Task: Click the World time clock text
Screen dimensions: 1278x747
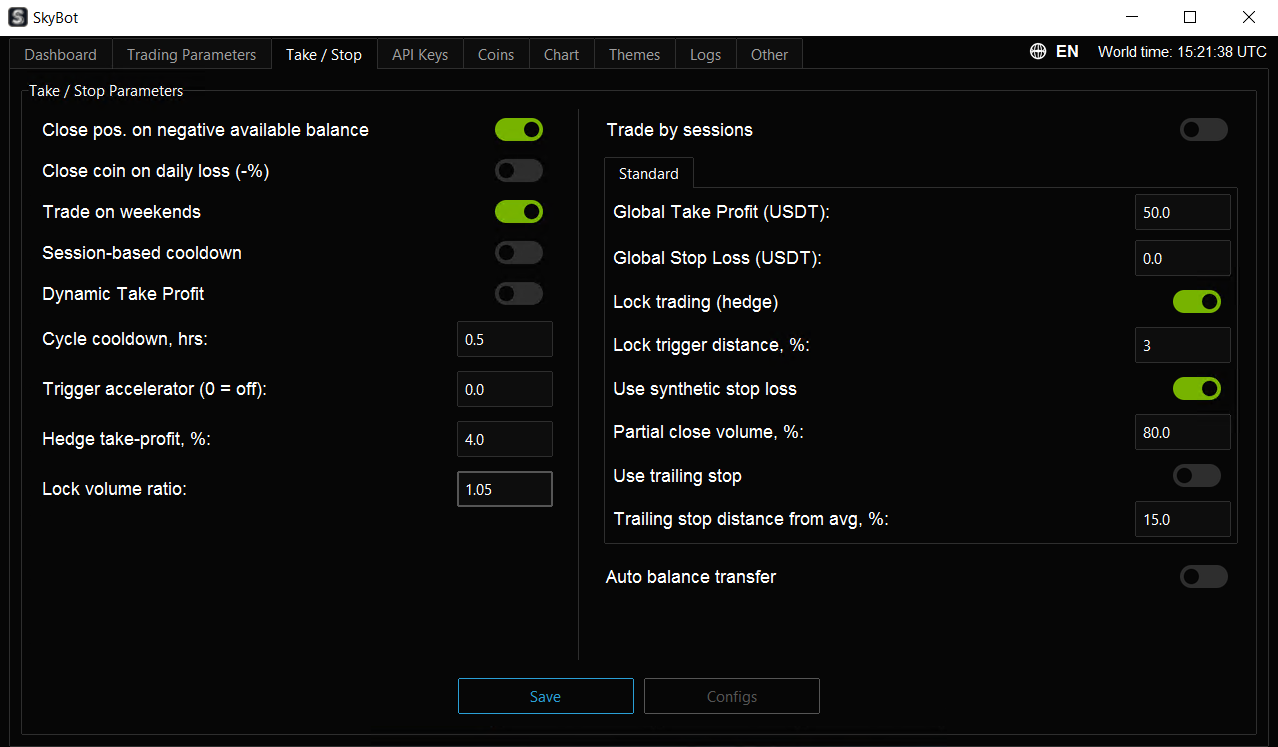Action: tap(1182, 52)
